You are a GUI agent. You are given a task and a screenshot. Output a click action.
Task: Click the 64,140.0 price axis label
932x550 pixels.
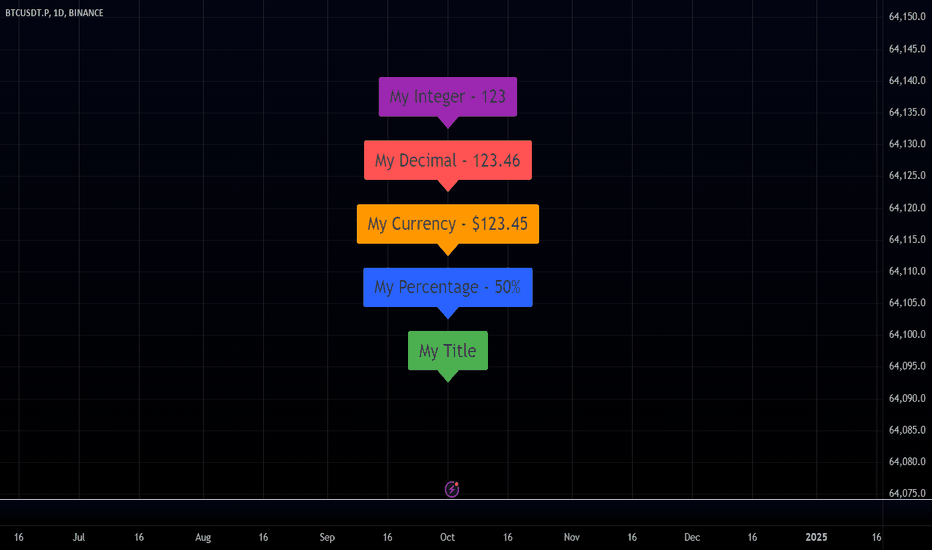click(x=907, y=80)
